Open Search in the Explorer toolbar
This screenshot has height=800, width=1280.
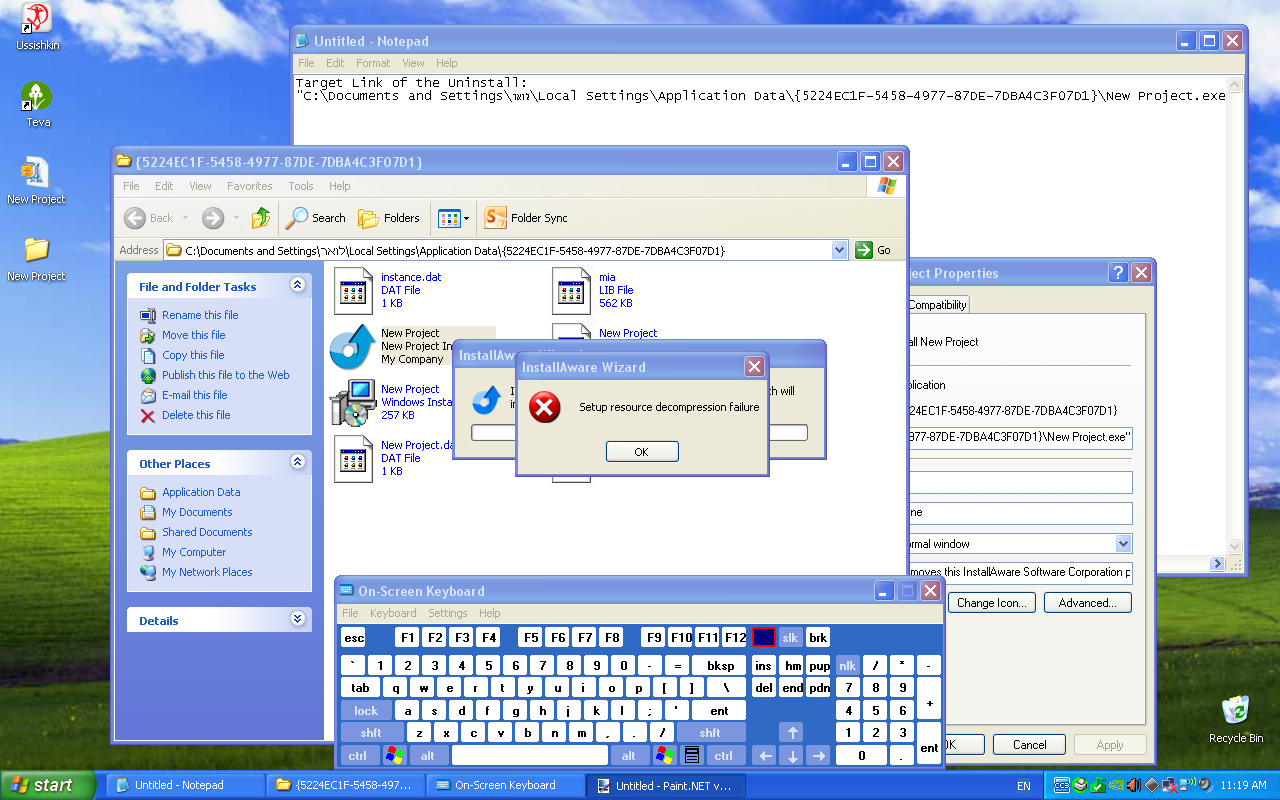(x=316, y=218)
